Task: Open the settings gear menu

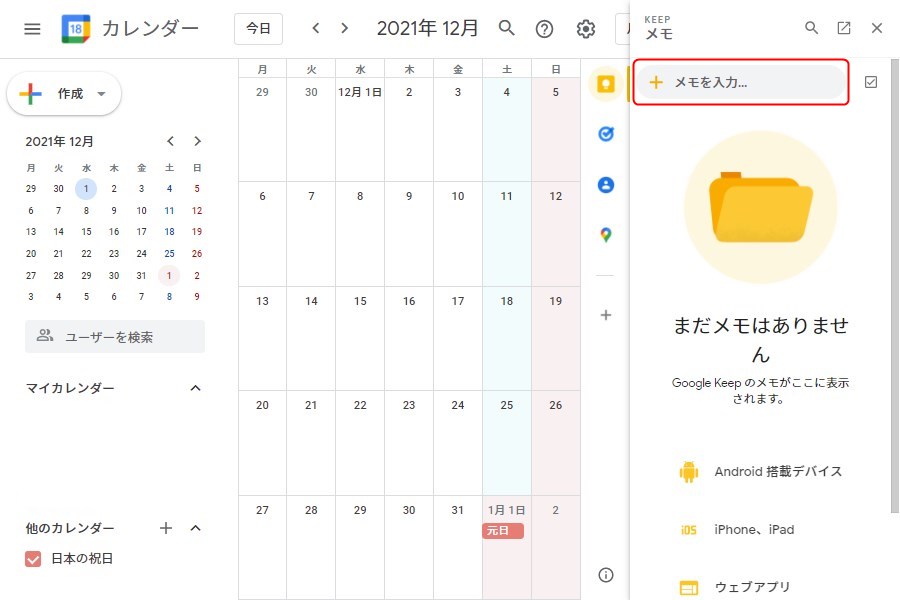Action: 586,29
